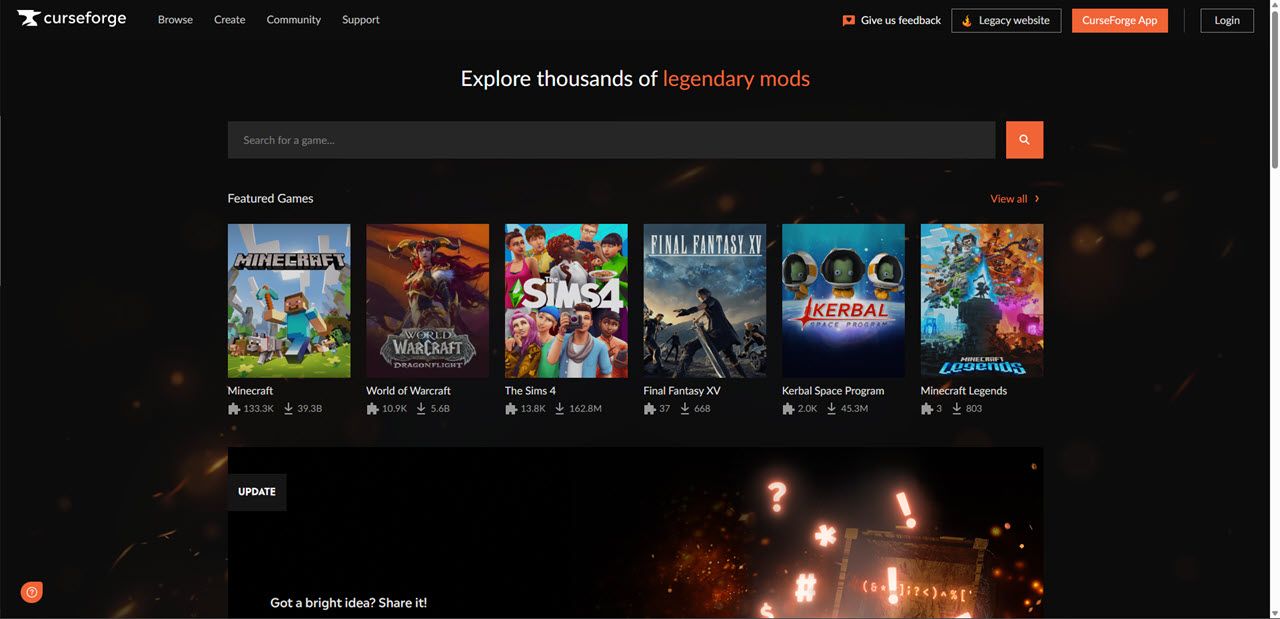The image size is (1280, 619).
Task: Click the Kerbal Space Program title text
Action: [x=833, y=391]
